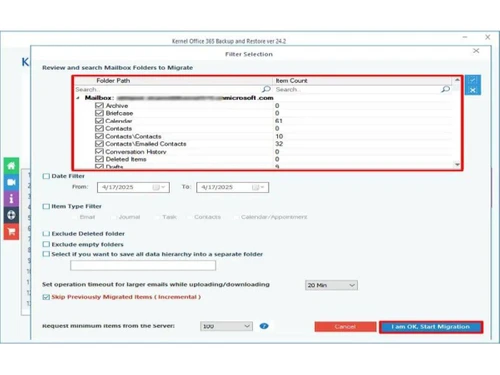Collapse the Mailbox tree node
The height and width of the screenshot is (375, 500).
(x=78, y=98)
